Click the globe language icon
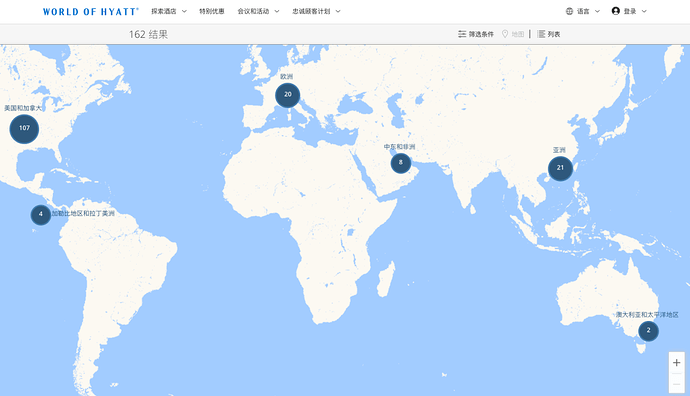The width and height of the screenshot is (690, 396). [569, 11]
